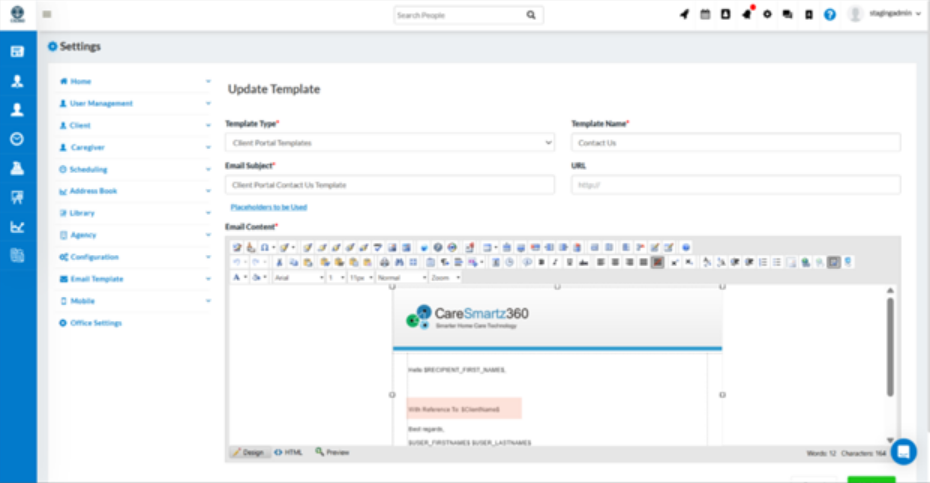Image resolution: width=930 pixels, height=483 pixels.
Task: Click the blue help question mark
Action: (x=830, y=14)
